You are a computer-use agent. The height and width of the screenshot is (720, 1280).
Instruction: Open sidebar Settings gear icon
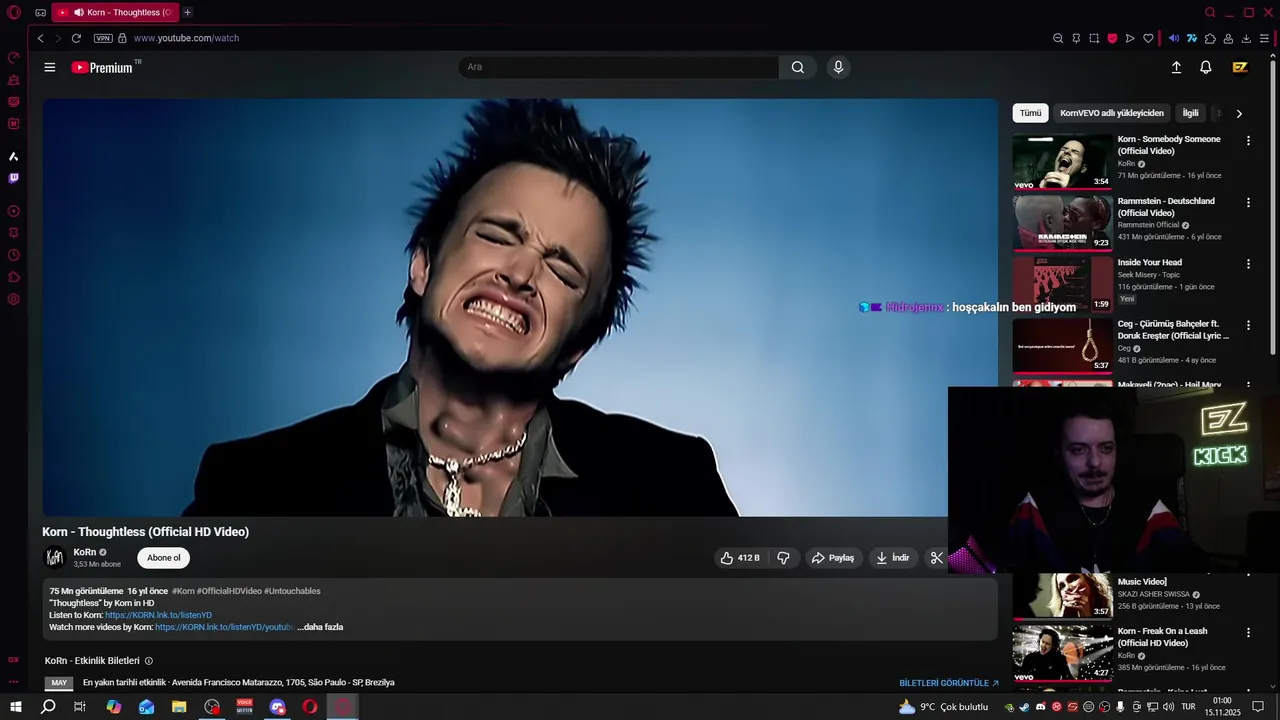[14, 299]
